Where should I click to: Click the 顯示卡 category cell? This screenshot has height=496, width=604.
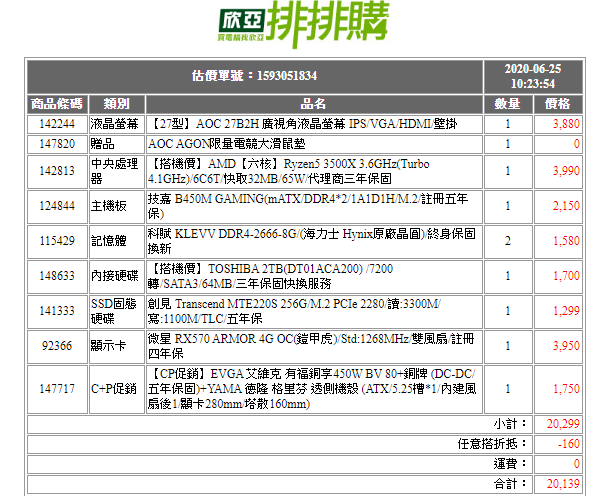tap(117, 347)
